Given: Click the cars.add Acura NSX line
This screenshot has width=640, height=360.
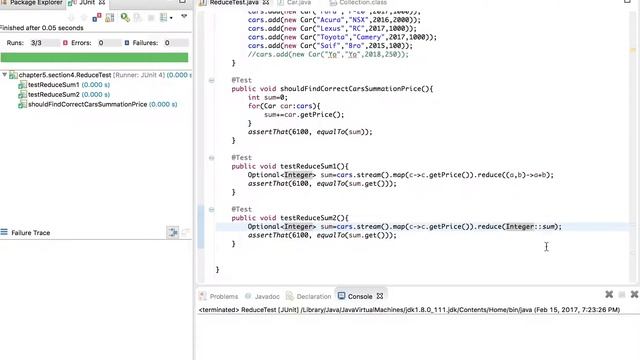Looking at the screenshot, I should (x=334, y=20).
